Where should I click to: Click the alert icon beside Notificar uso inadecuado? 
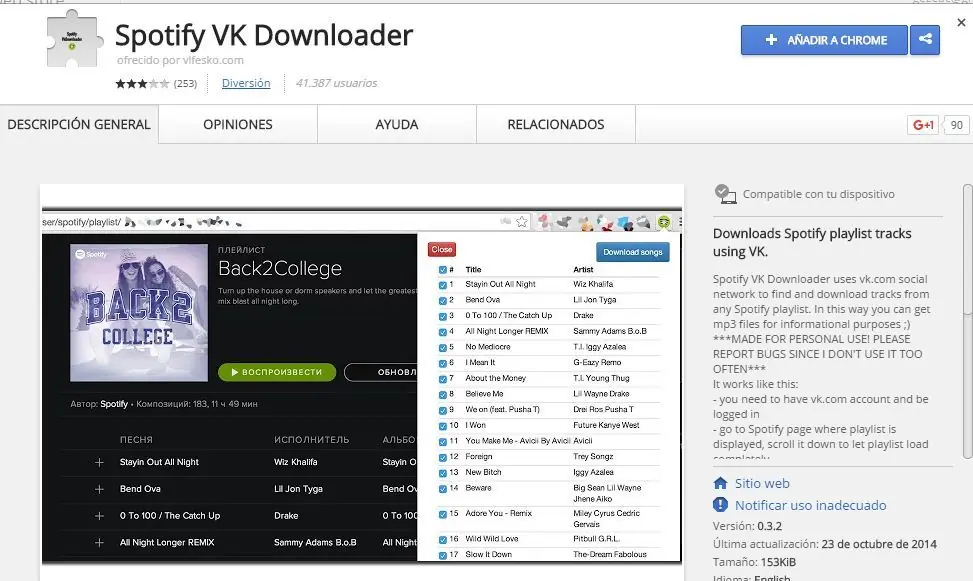pyautogui.click(x=719, y=505)
